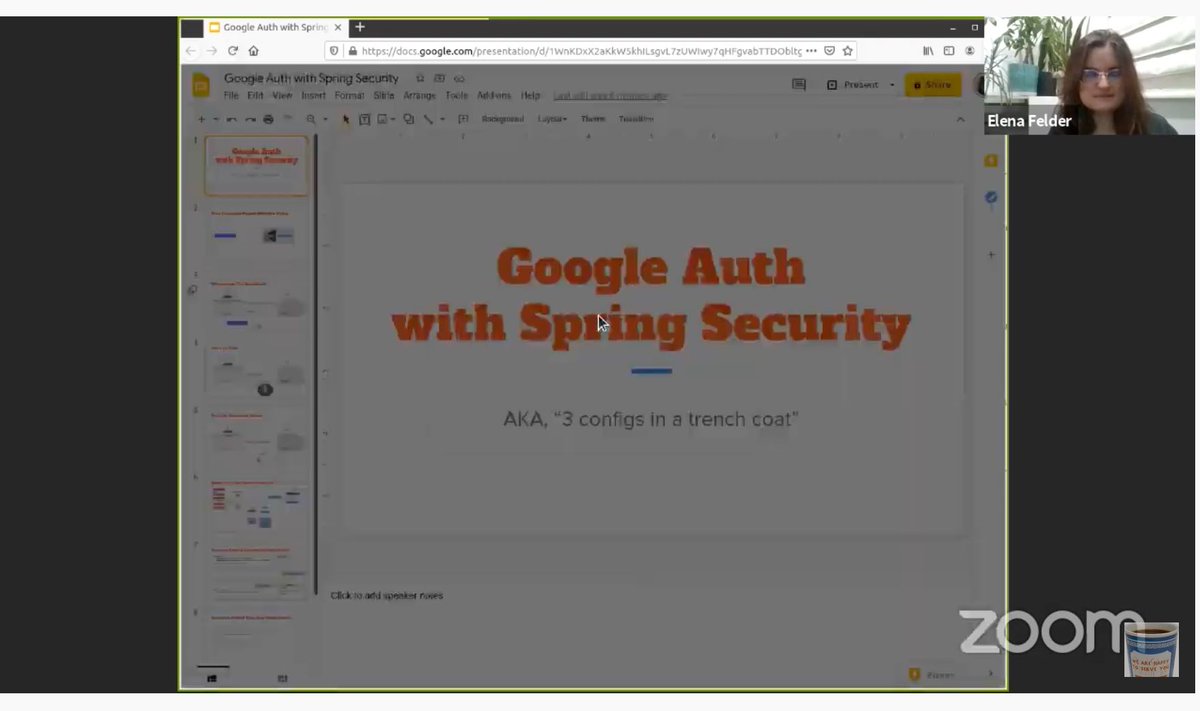
Task: Select the shape tool
Action: pos(409,119)
